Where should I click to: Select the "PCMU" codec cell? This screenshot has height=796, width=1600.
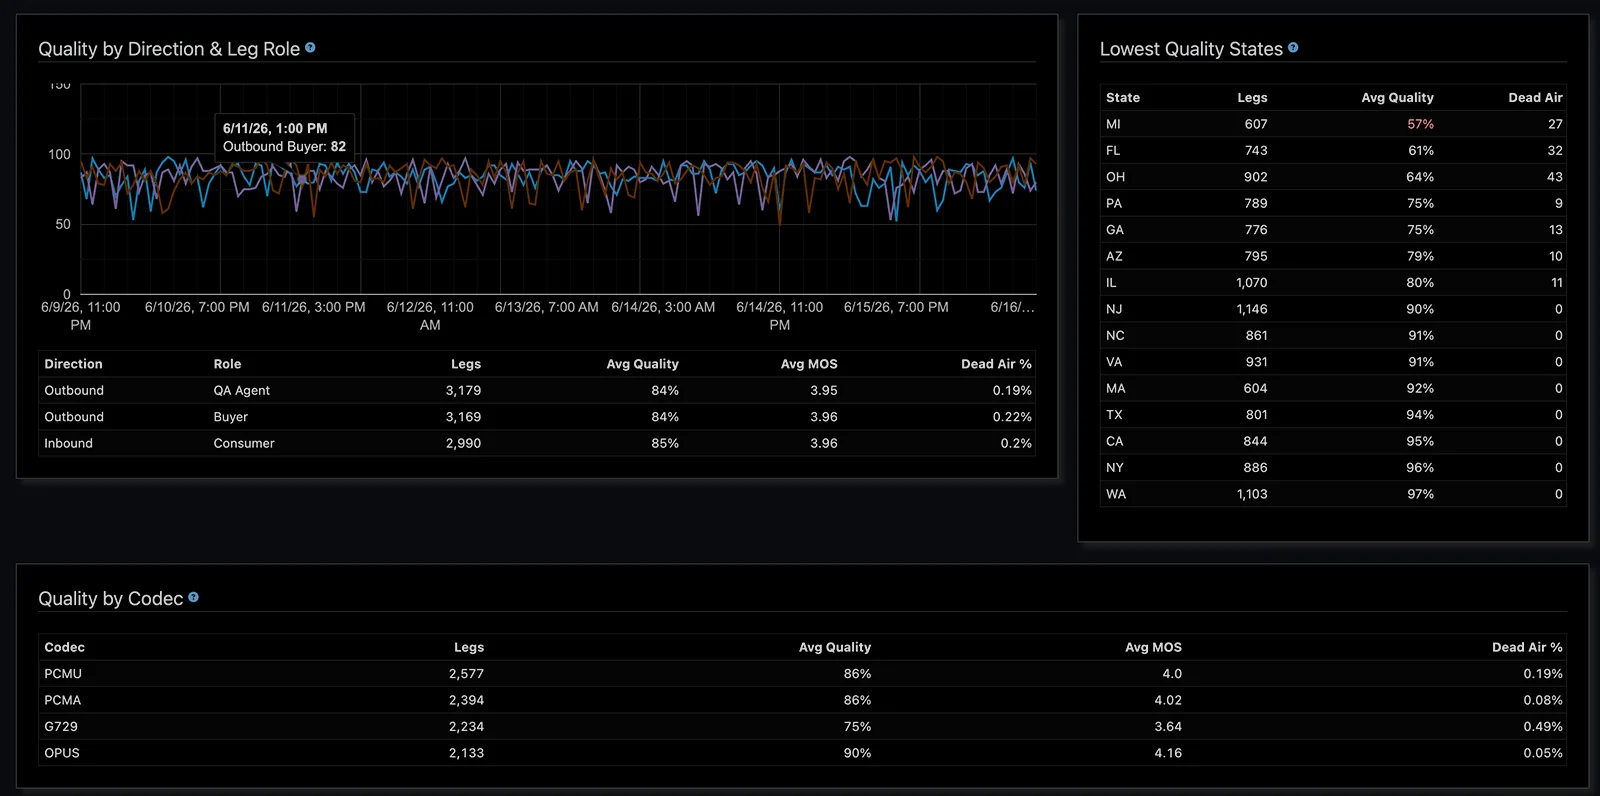[63, 674]
